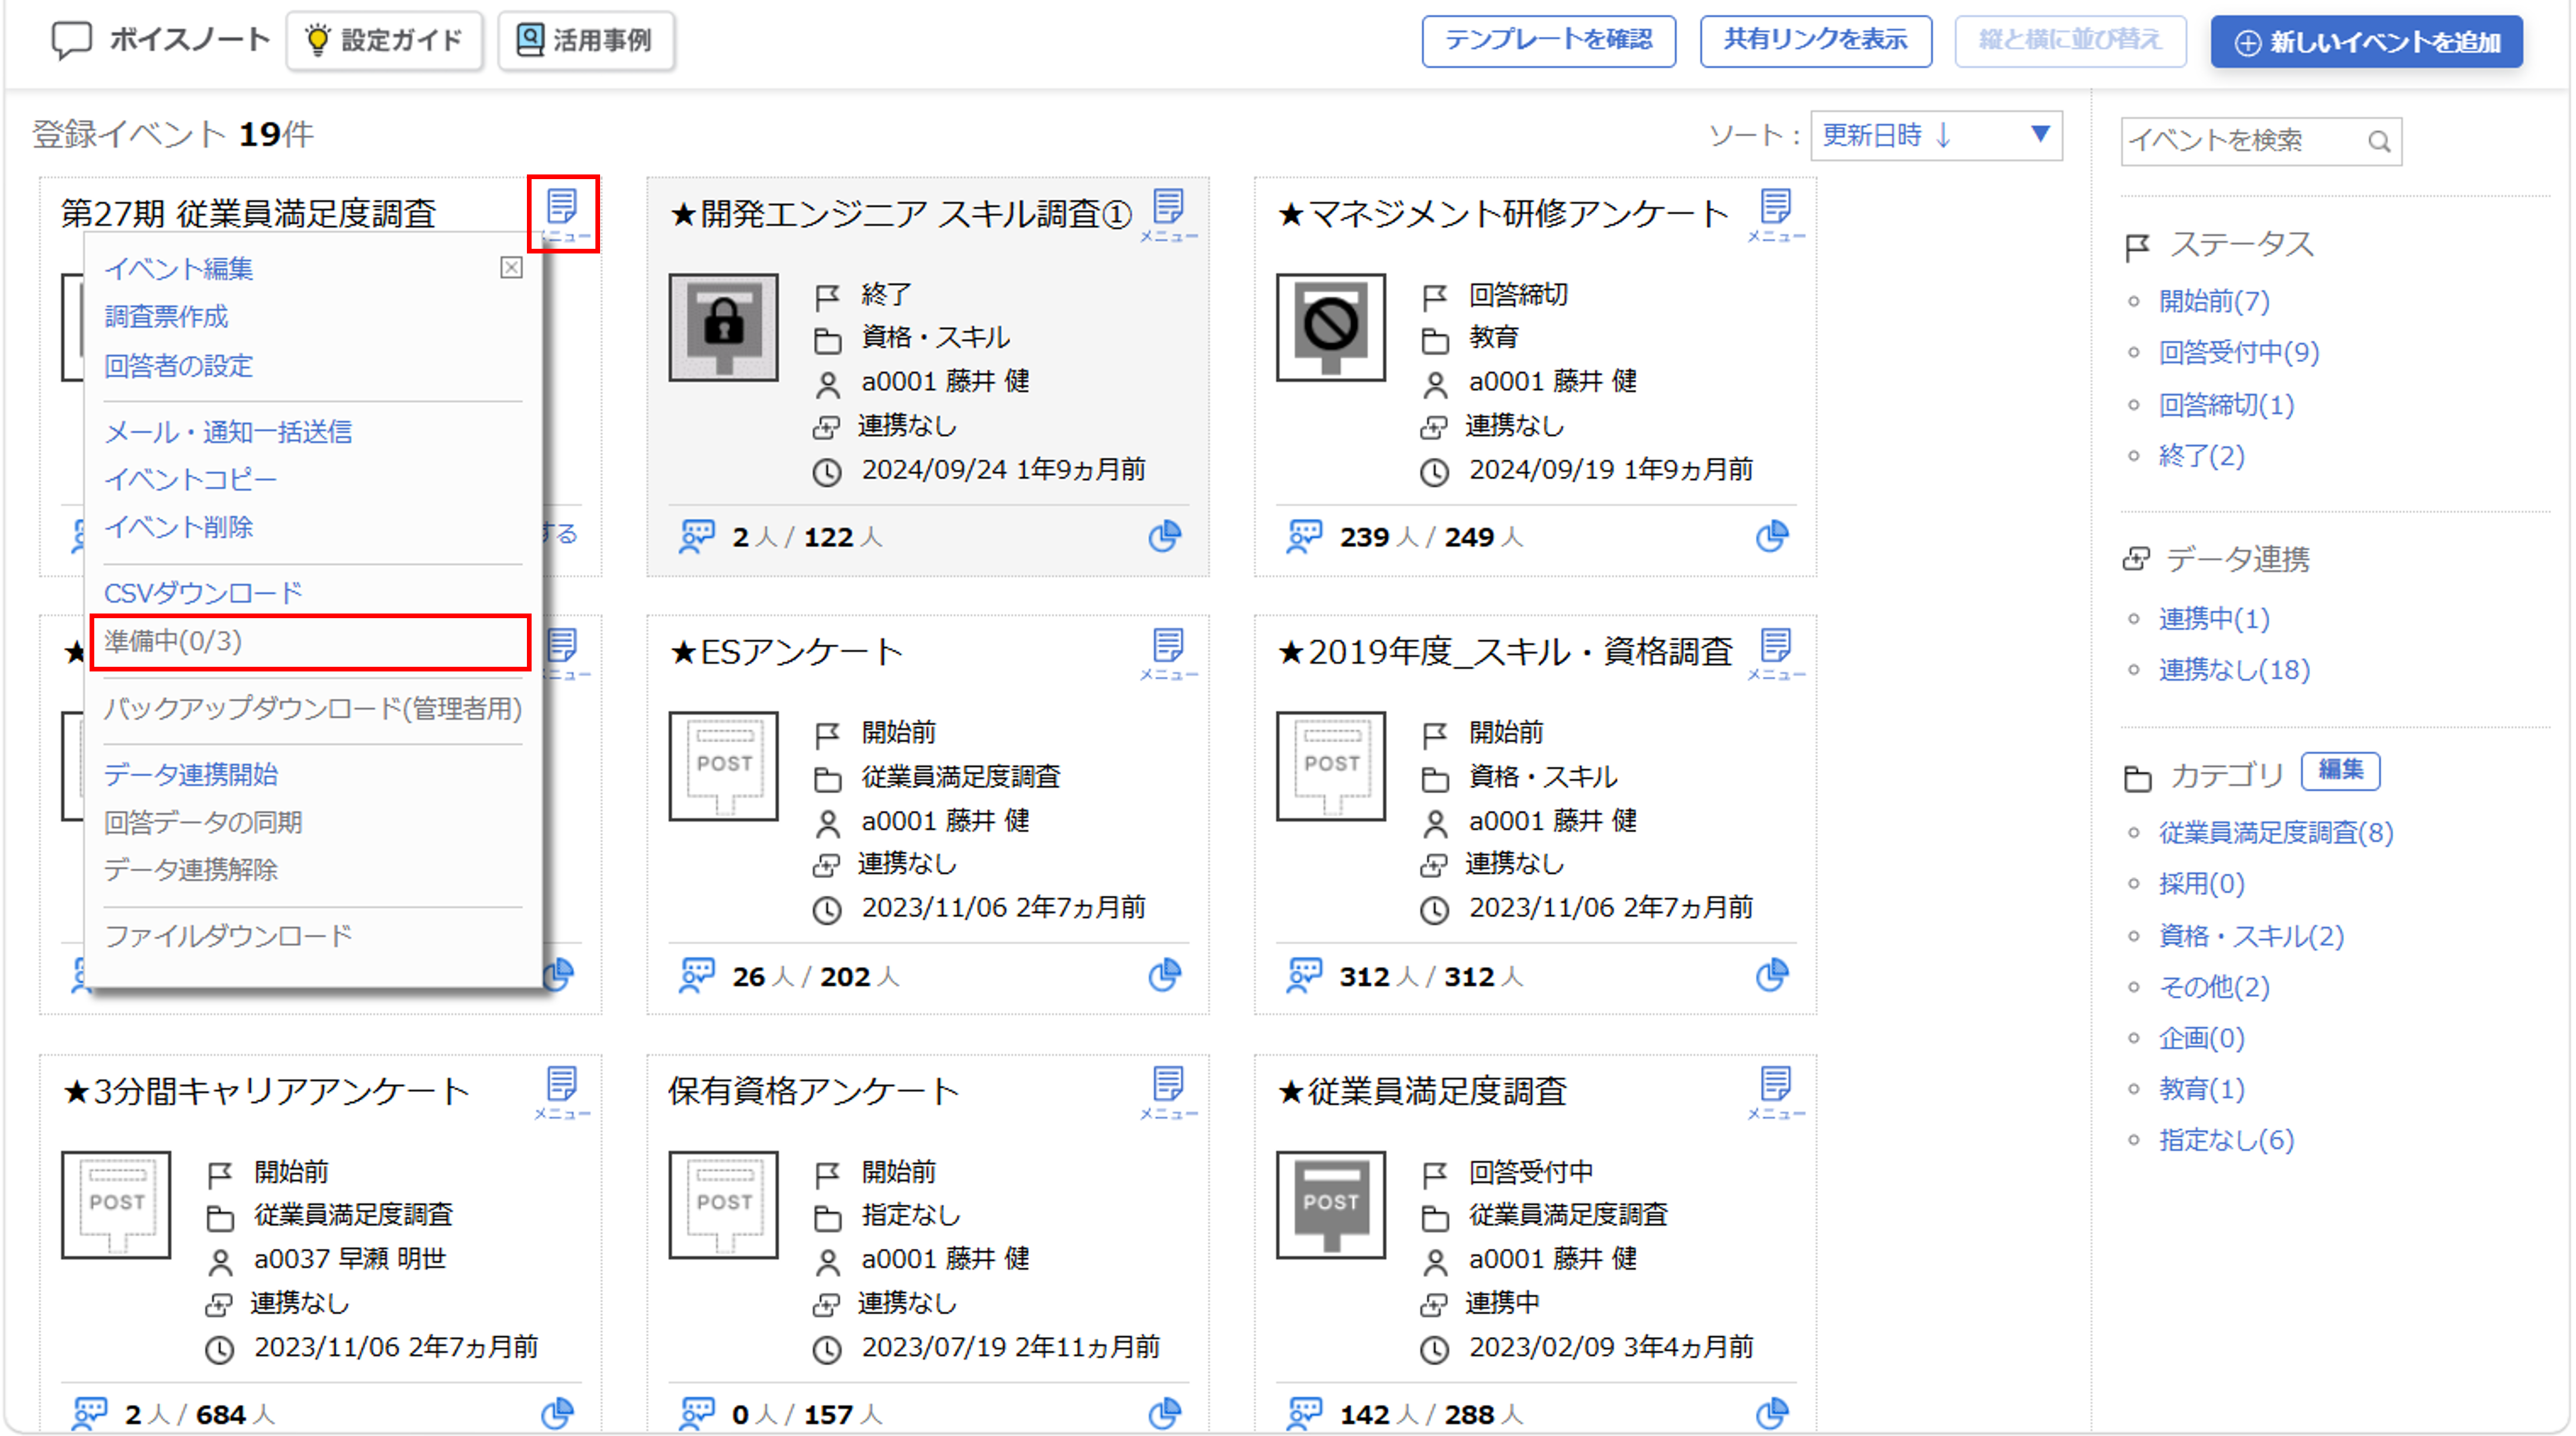Filter by category 指定なし(6)
The image size is (2576, 1436).
[x=2226, y=1140]
